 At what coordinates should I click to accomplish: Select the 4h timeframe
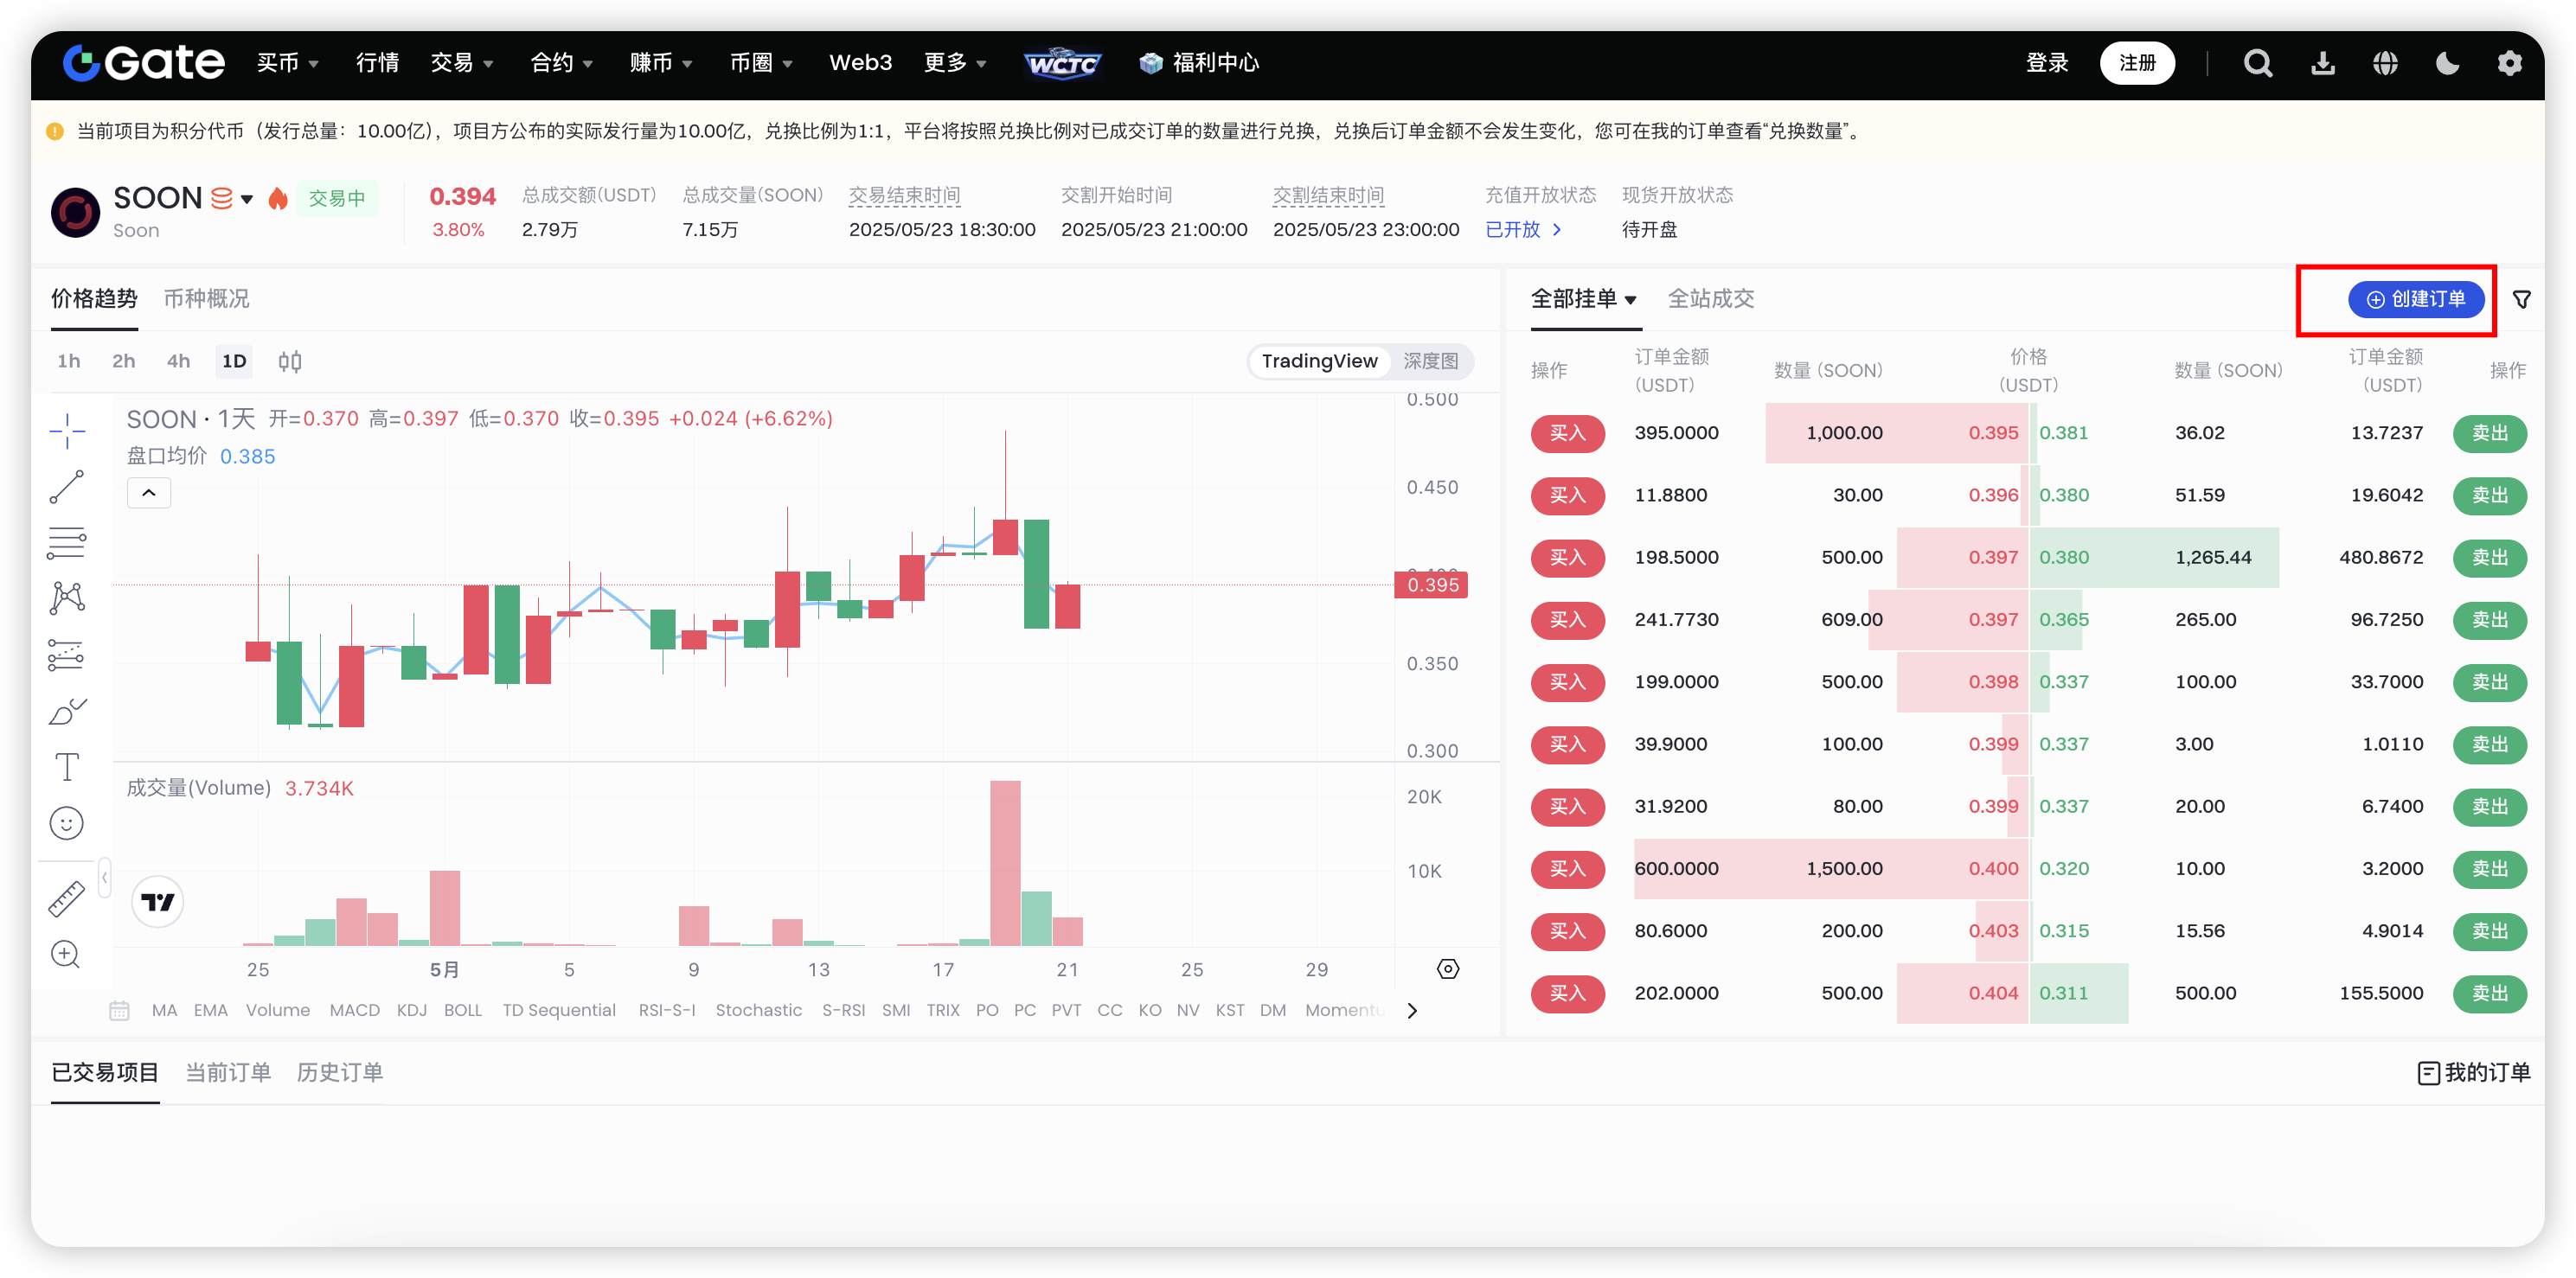[x=178, y=361]
